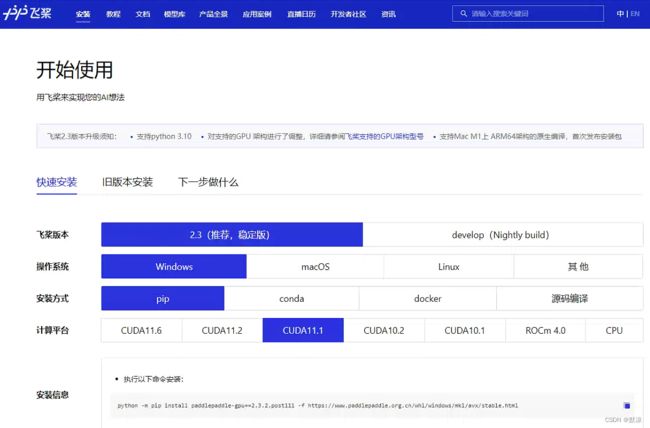Open the 资讯 navigation item
This screenshot has height=428, width=650.
(388, 14)
